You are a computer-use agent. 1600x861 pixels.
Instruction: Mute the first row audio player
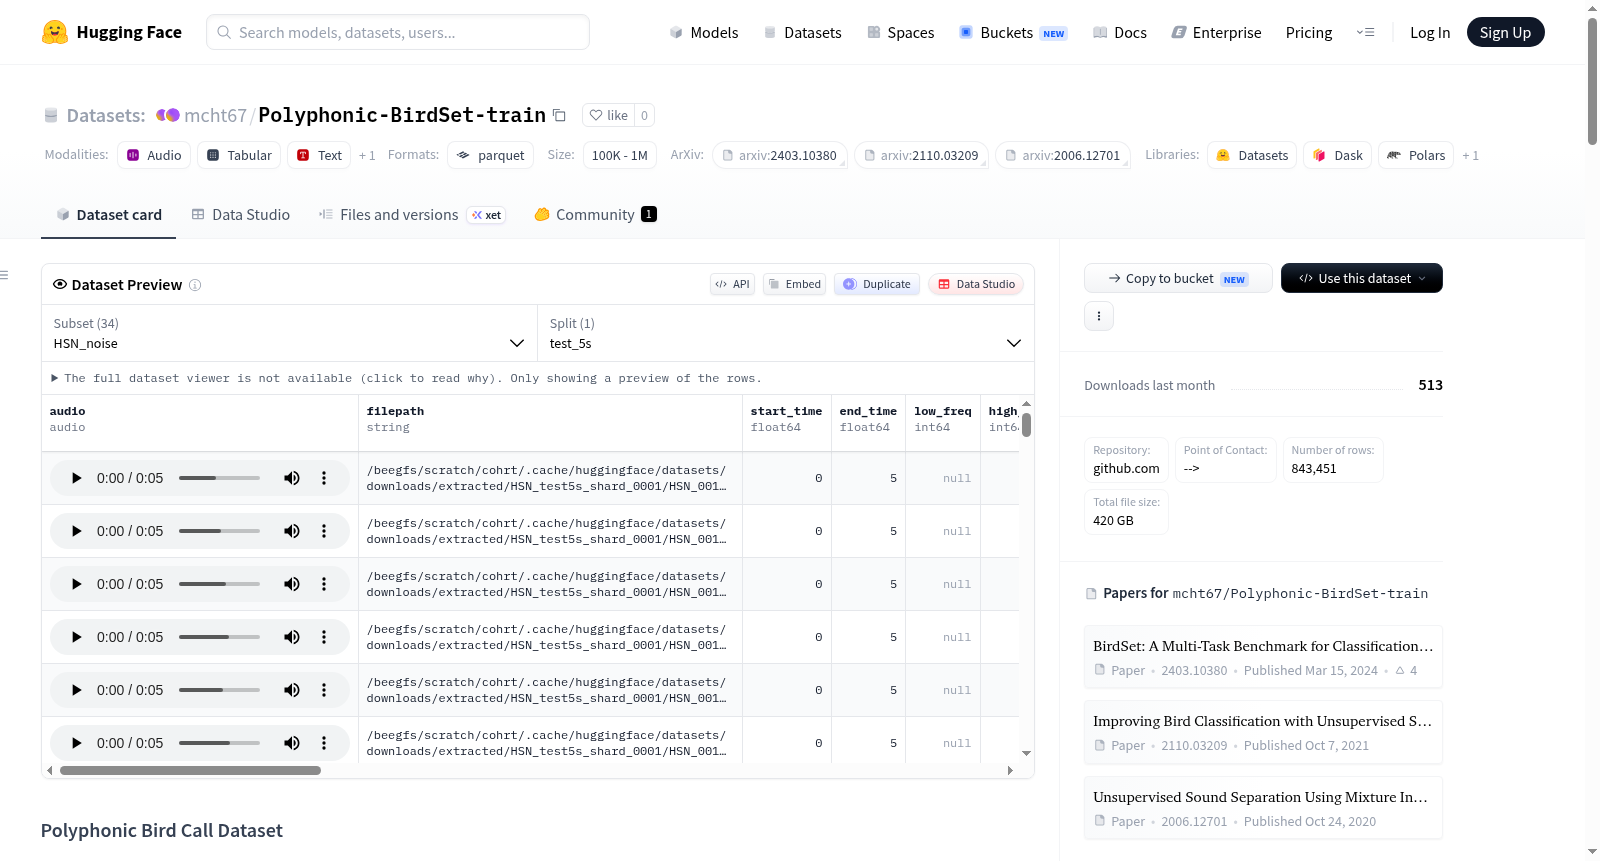(x=292, y=478)
